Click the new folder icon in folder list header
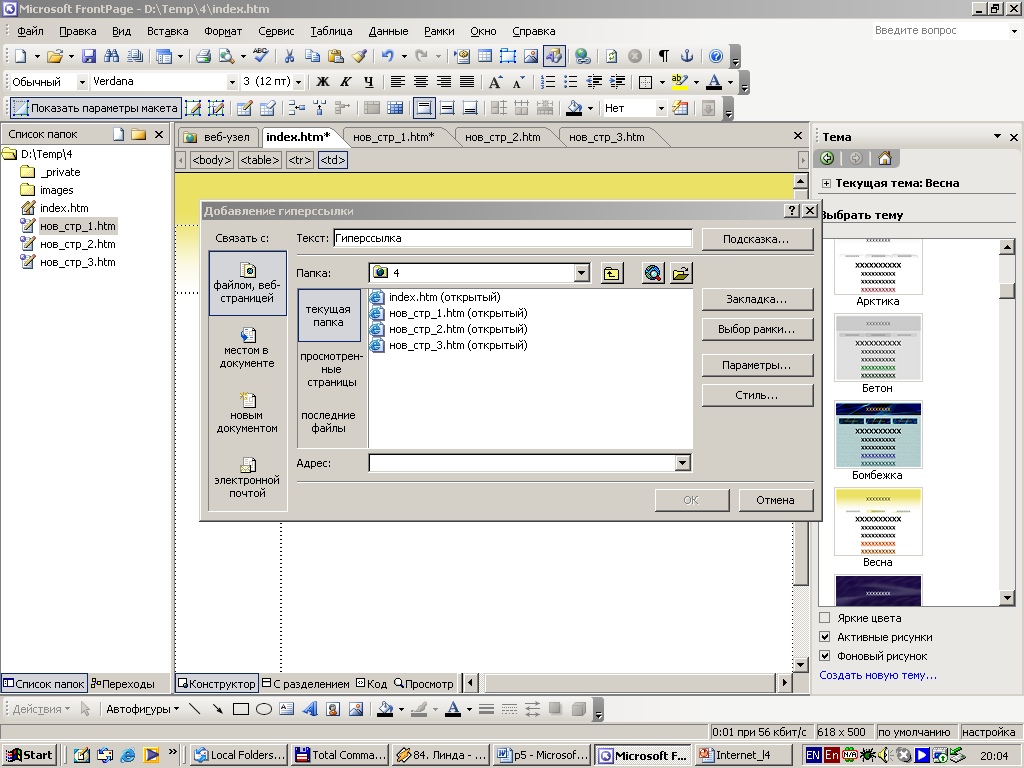This screenshot has height=768, width=1024. click(x=138, y=134)
